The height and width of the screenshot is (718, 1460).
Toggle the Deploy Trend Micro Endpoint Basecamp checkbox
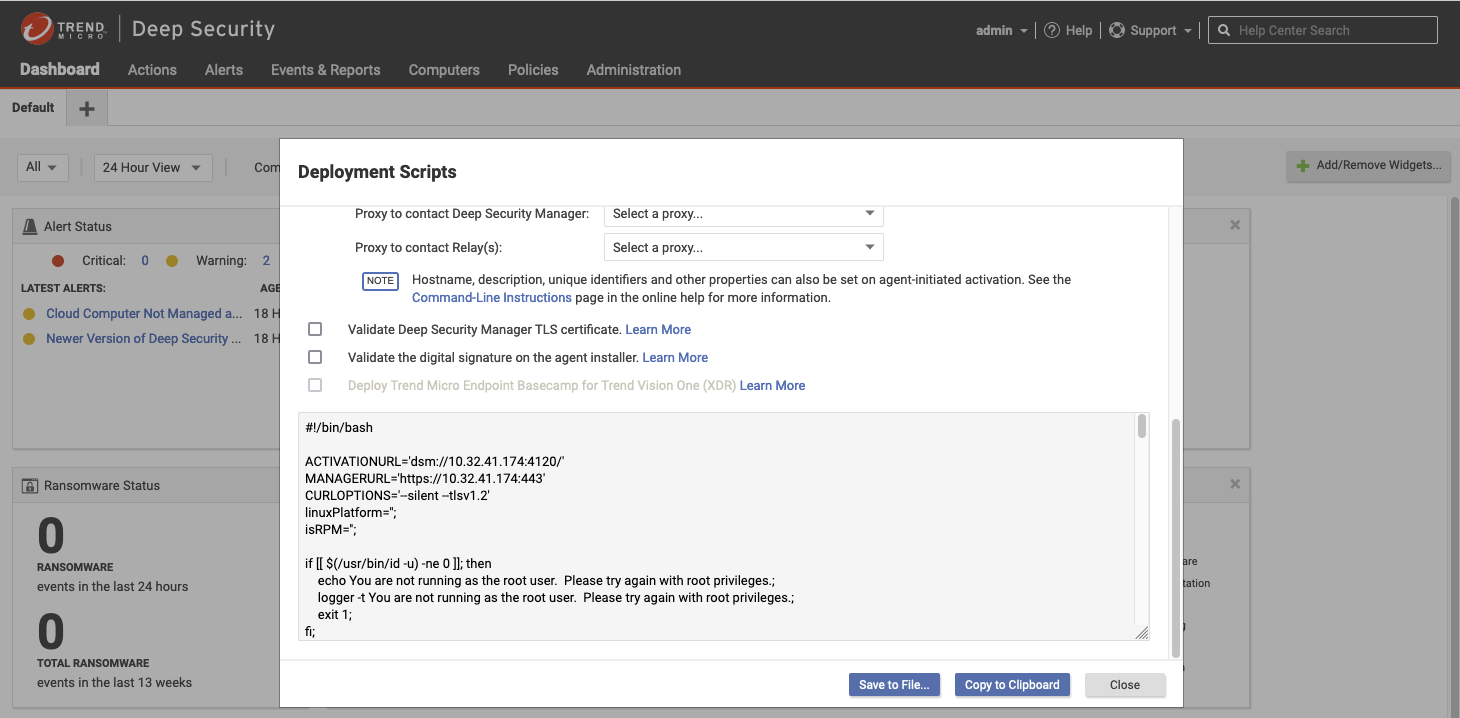[315, 385]
